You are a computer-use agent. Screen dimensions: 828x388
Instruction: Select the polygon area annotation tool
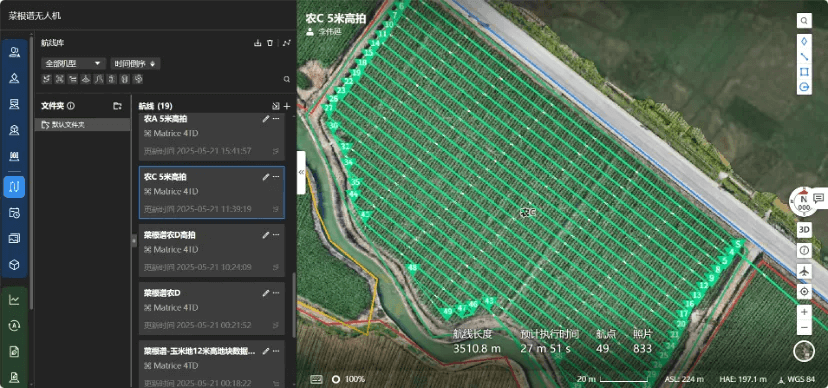pyautogui.click(x=804, y=72)
